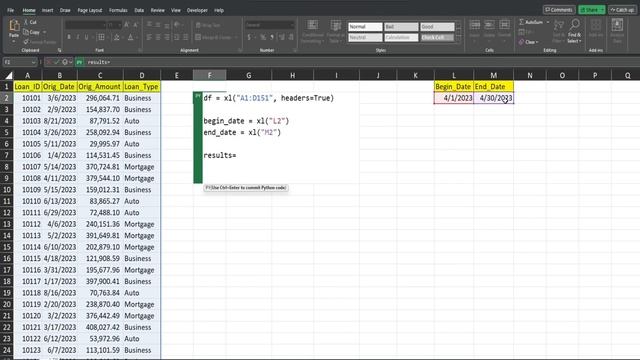Toggle Italic formatting button
Screen dimensions: 640x360
tap(78, 37)
